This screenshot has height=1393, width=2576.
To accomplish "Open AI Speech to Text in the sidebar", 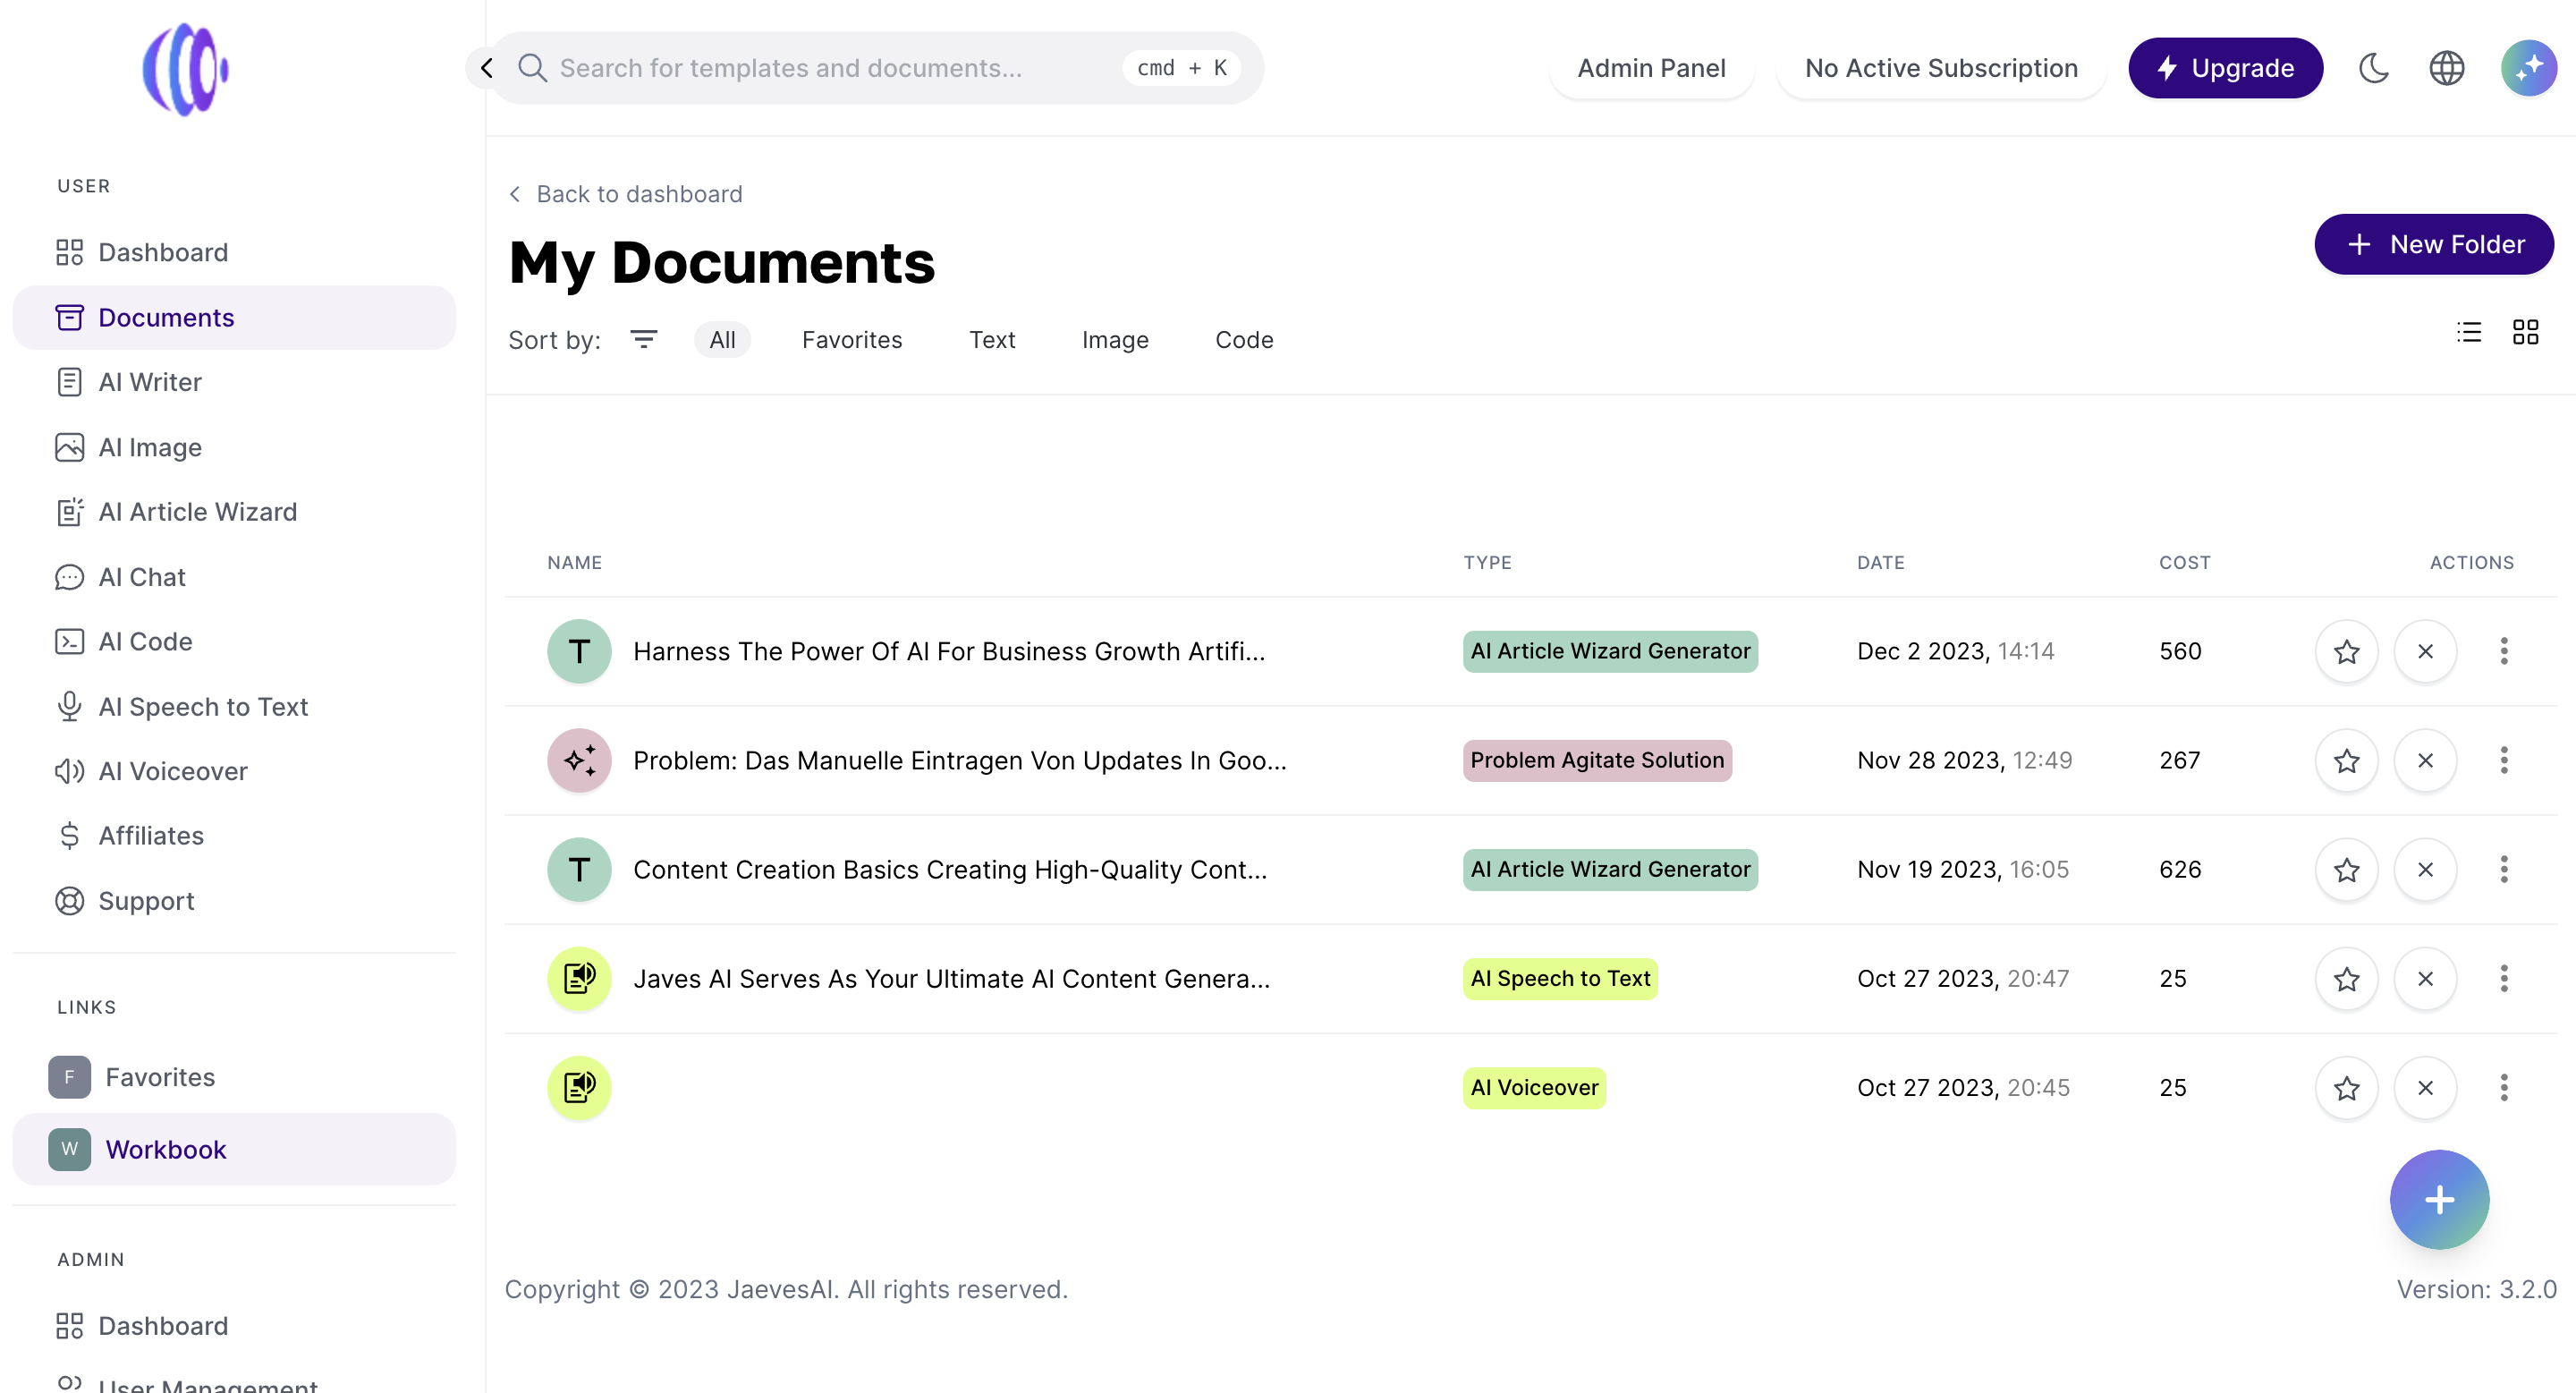I will [x=234, y=706].
